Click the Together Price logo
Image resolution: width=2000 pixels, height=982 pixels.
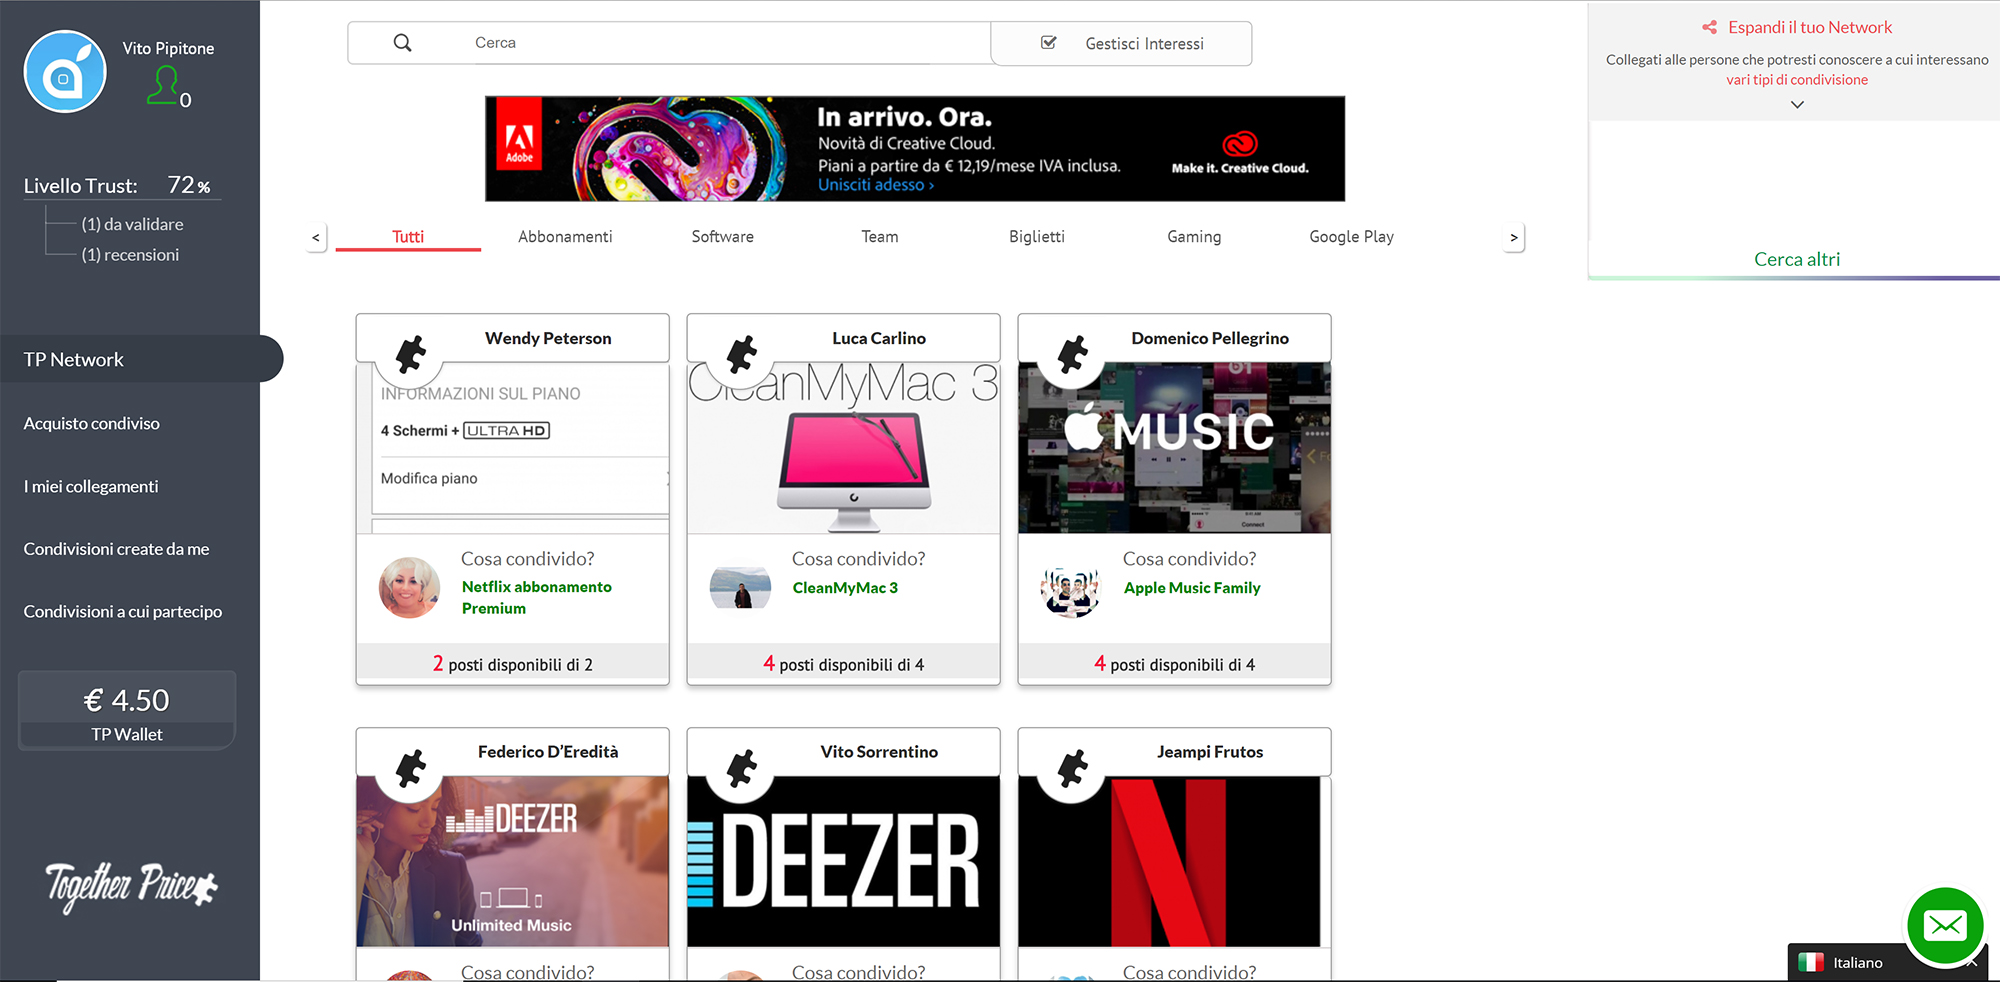pyautogui.click(x=131, y=885)
